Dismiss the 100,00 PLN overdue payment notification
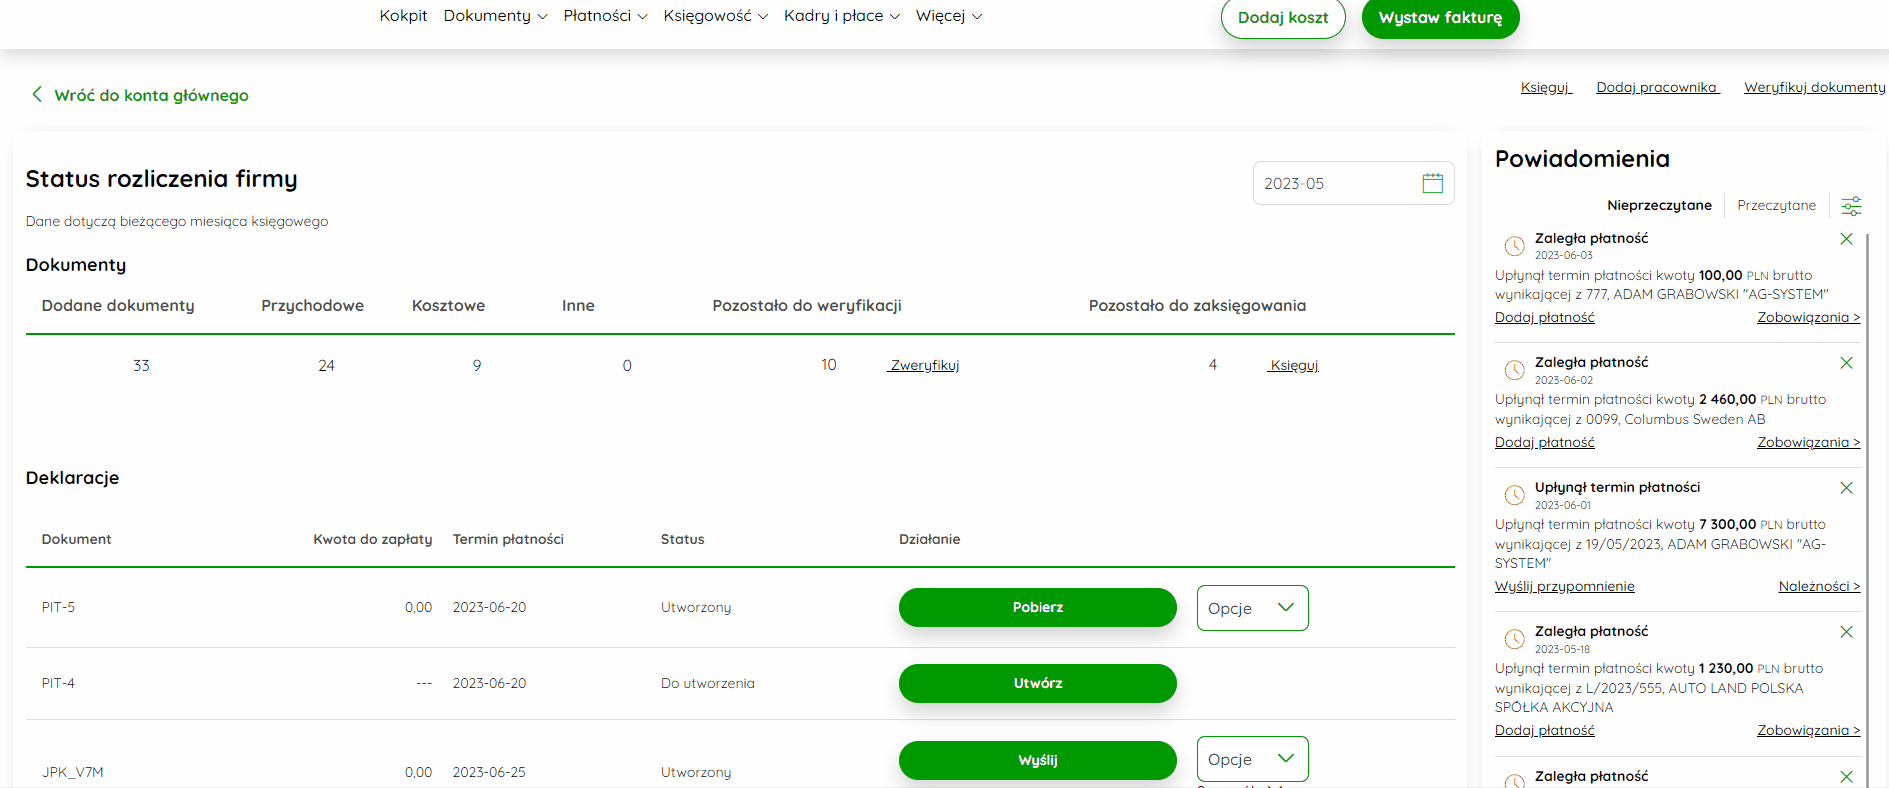The width and height of the screenshot is (1889, 788). tap(1846, 239)
